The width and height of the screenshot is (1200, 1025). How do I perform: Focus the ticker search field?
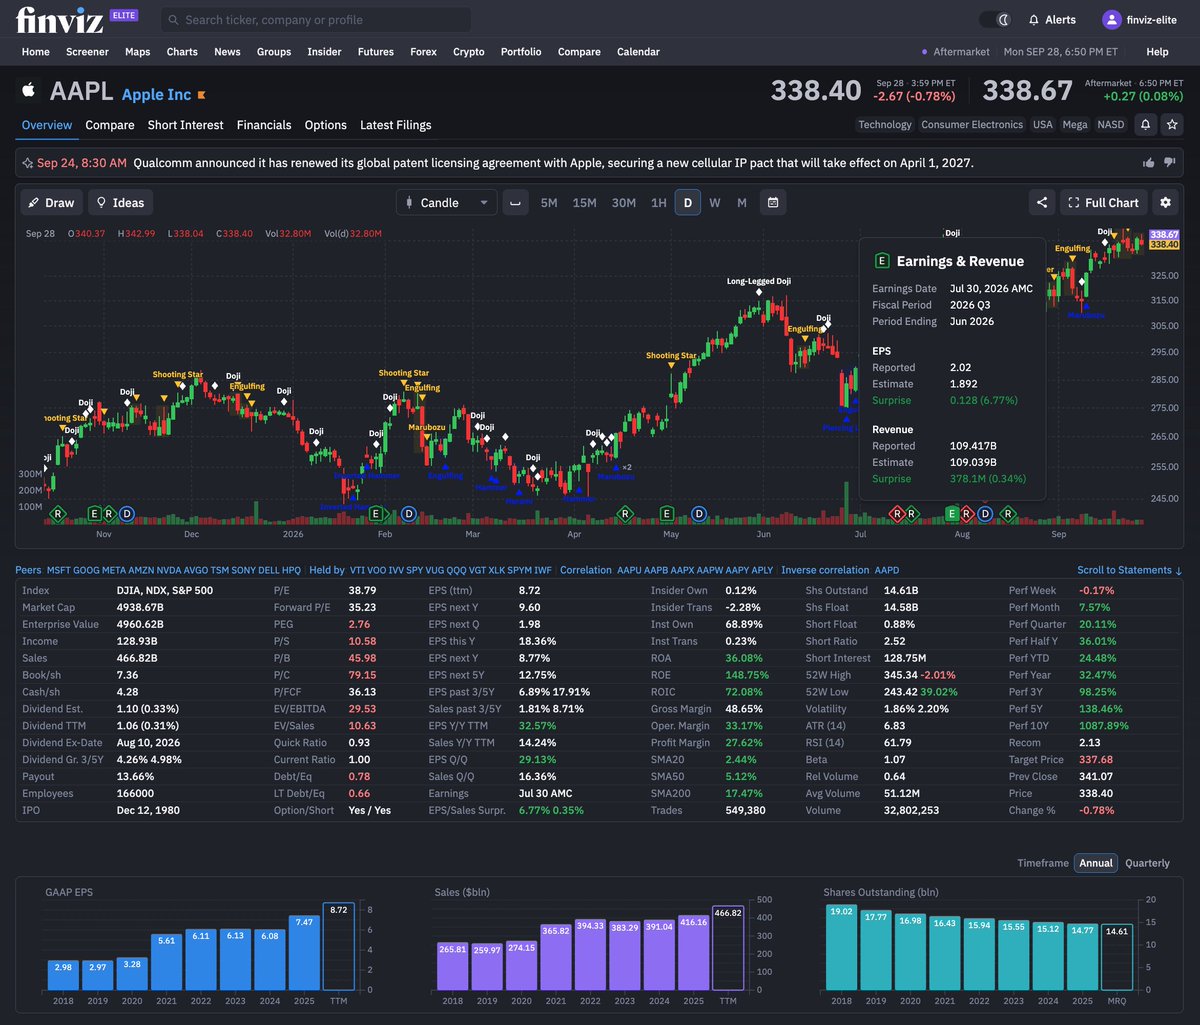[x=316, y=20]
